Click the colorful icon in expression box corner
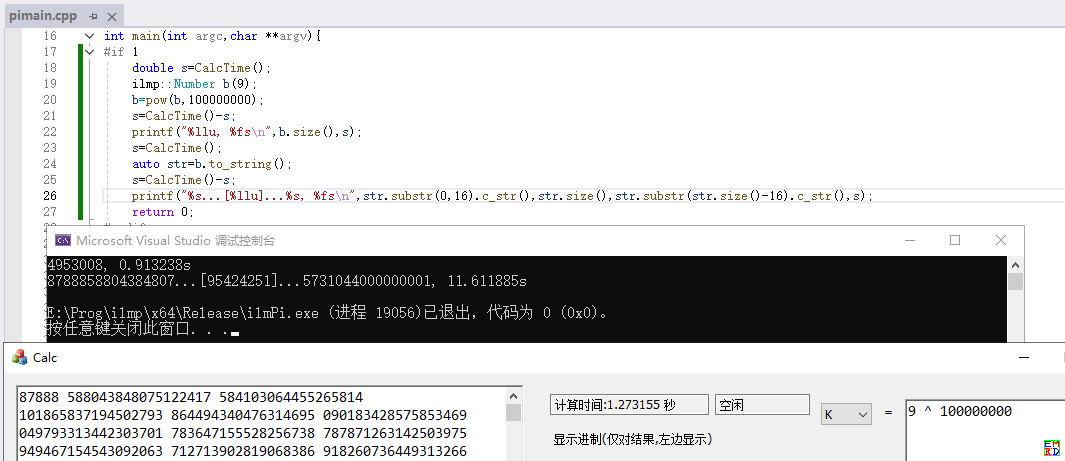This screenshot has width=1065, height=461. coord(1051,448)
